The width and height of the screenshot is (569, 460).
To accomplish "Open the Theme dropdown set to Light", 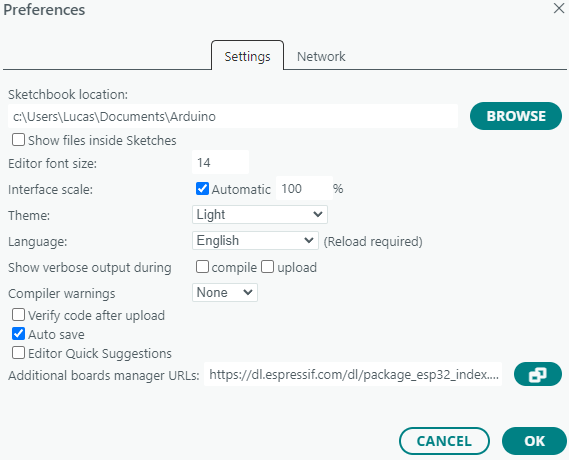I will click(x=260, y=214).
